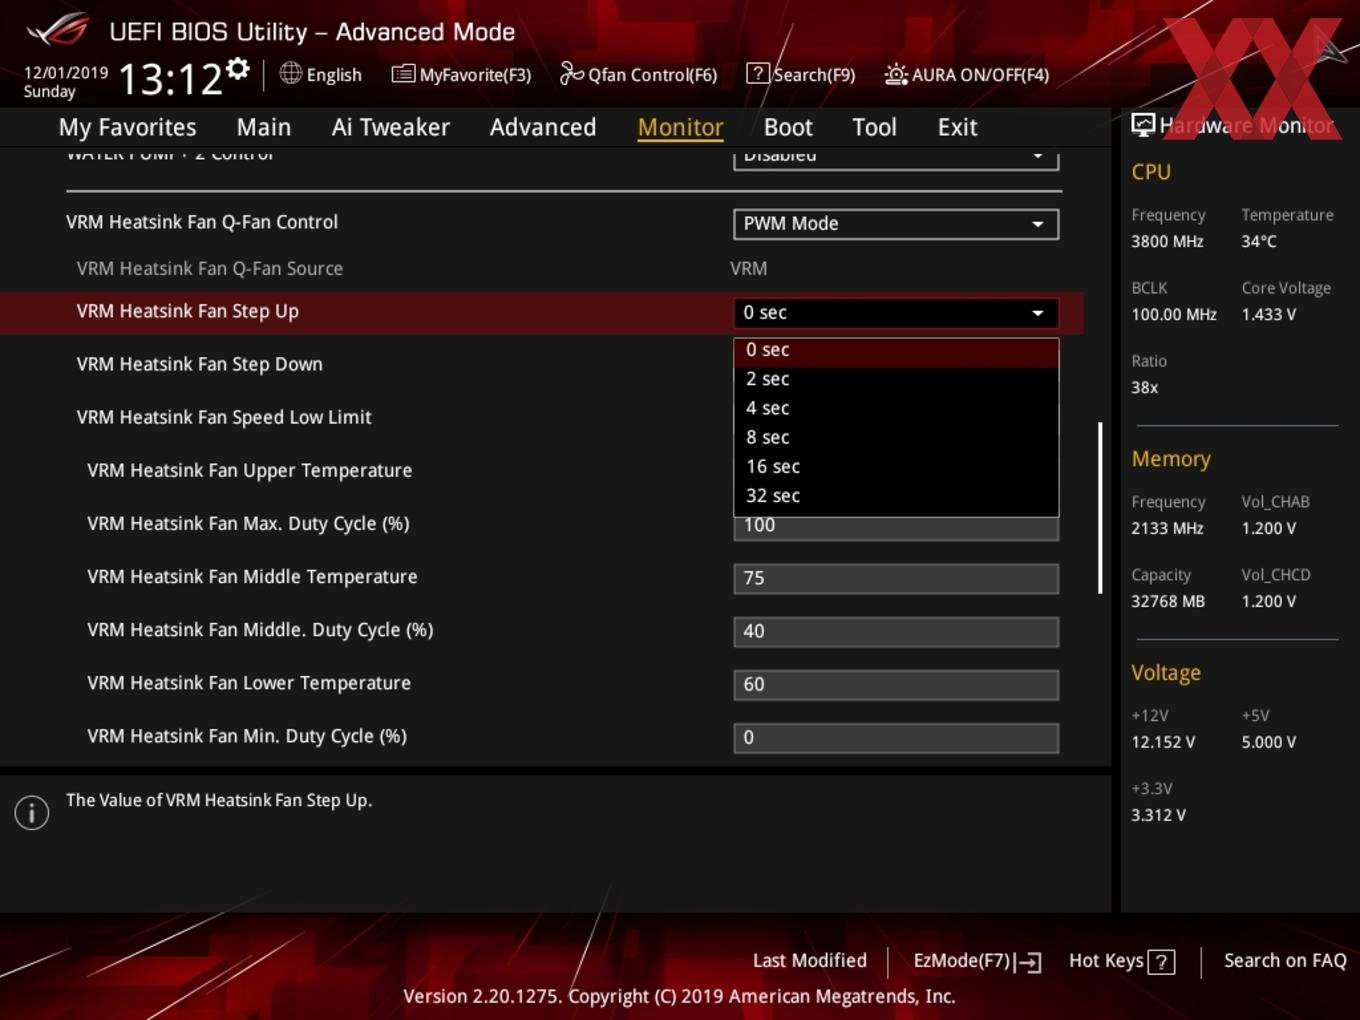Click the CPU Temperature 34°C value
The width and height of the screenshot is (1360, 1020).
click(x=1259, y=241)
